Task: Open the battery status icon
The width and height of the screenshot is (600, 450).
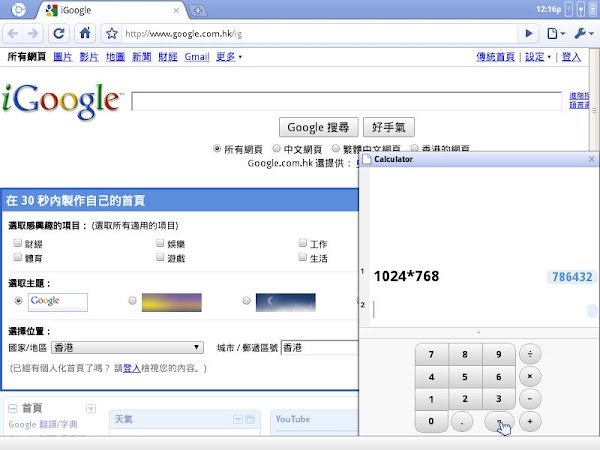Action: click(581, 9)
